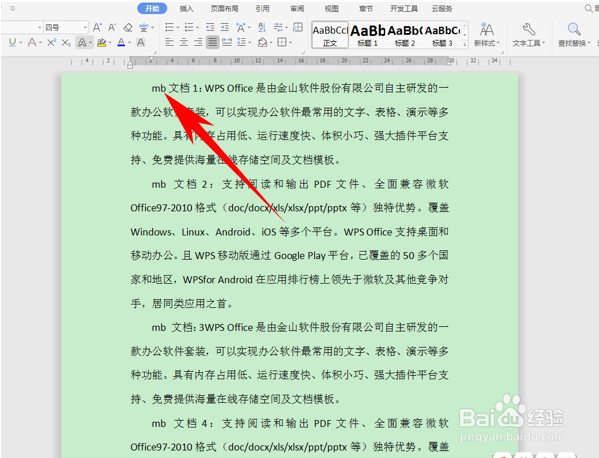Justify text alignment
599x458 pixels.
(x=212, y=42)
